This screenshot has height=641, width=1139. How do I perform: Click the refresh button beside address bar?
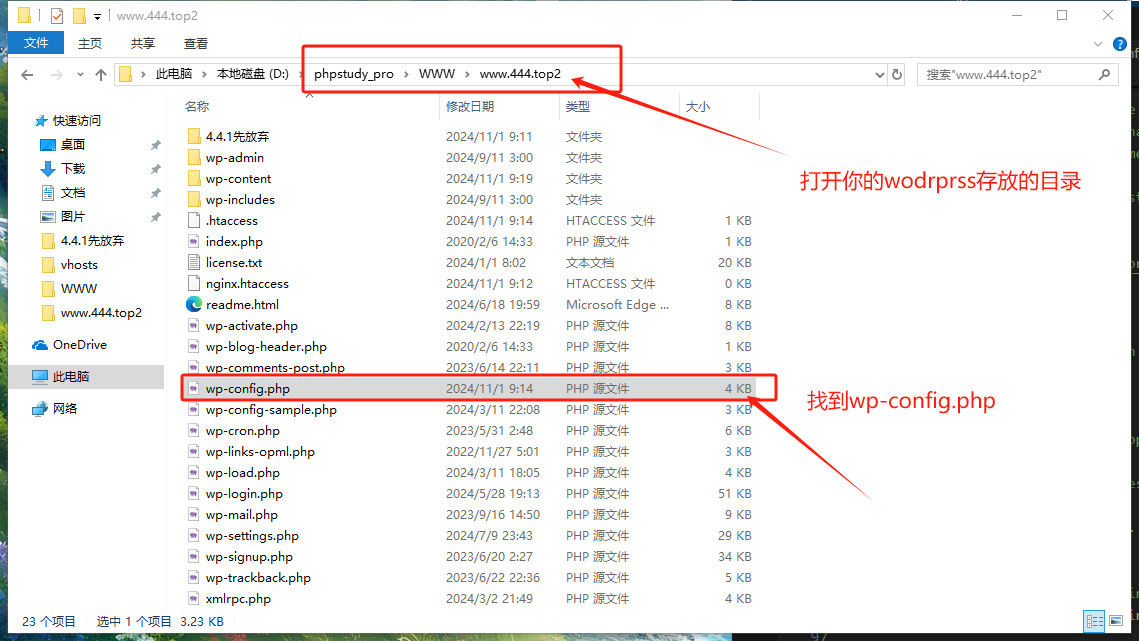[897, 75]
